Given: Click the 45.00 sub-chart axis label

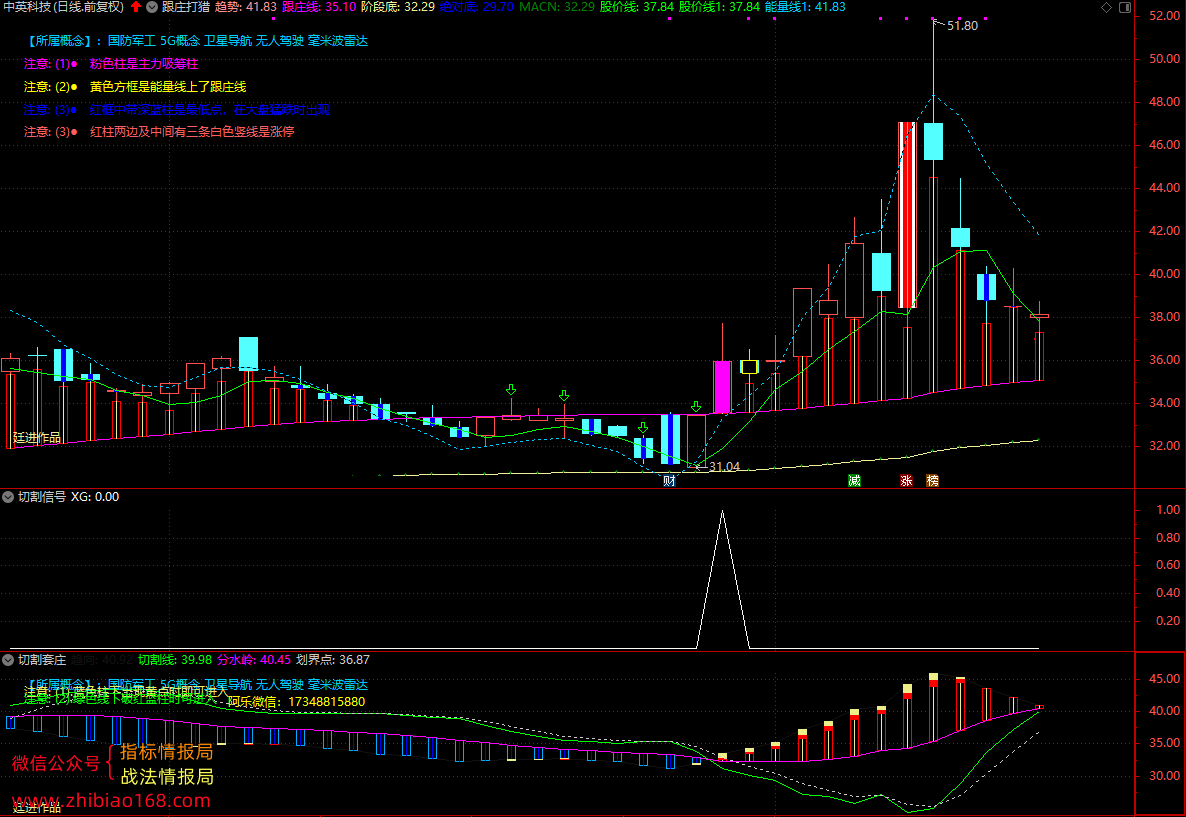Looking at the screenshot, I should [1164, 679].
